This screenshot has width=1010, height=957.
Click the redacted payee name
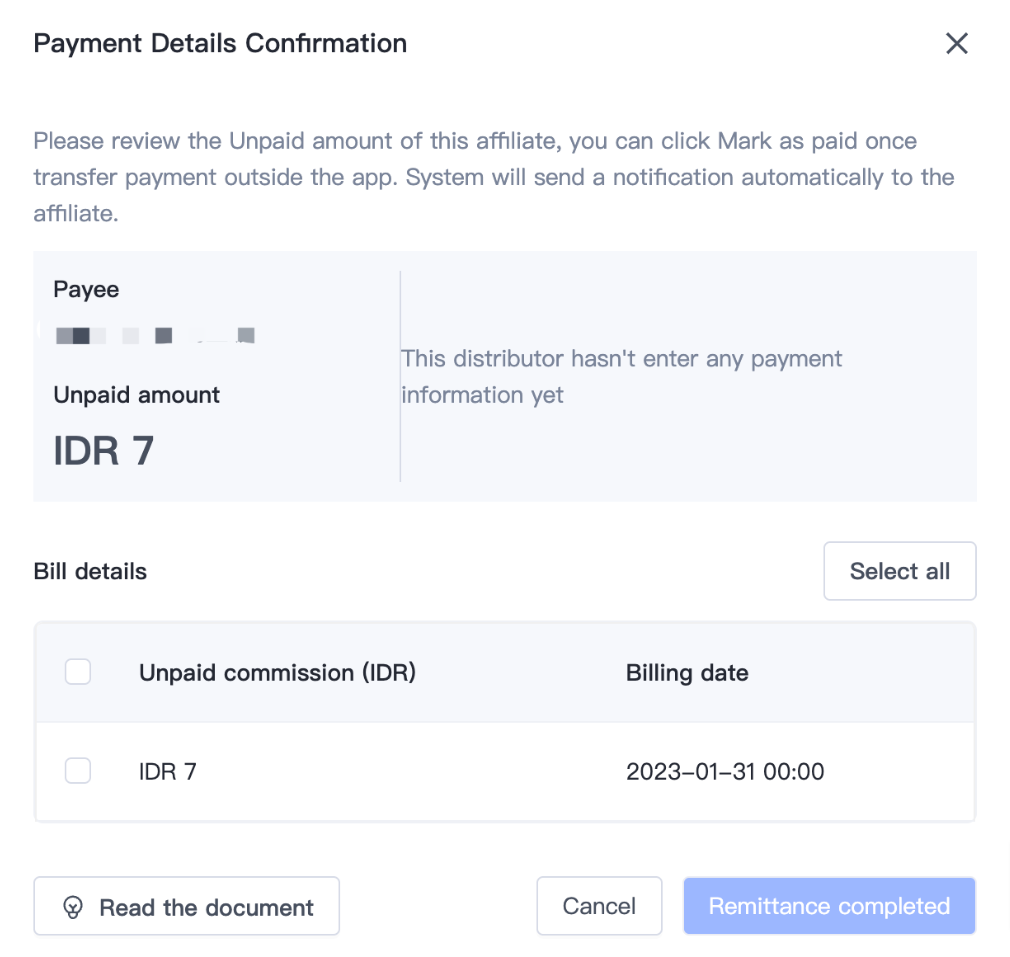155,336
